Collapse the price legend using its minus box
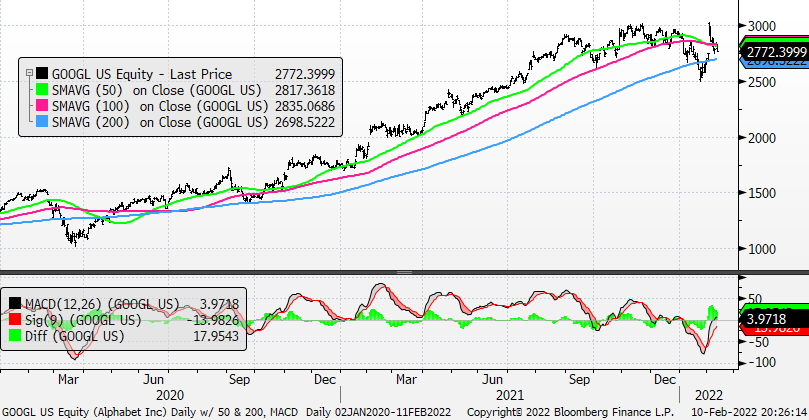 pos(29,73)
